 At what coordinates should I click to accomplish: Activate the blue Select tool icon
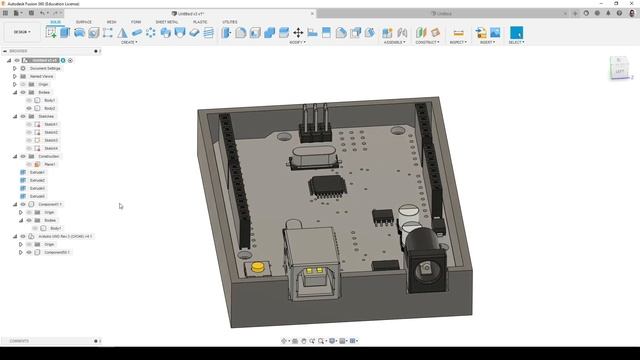tap(516, 33)
